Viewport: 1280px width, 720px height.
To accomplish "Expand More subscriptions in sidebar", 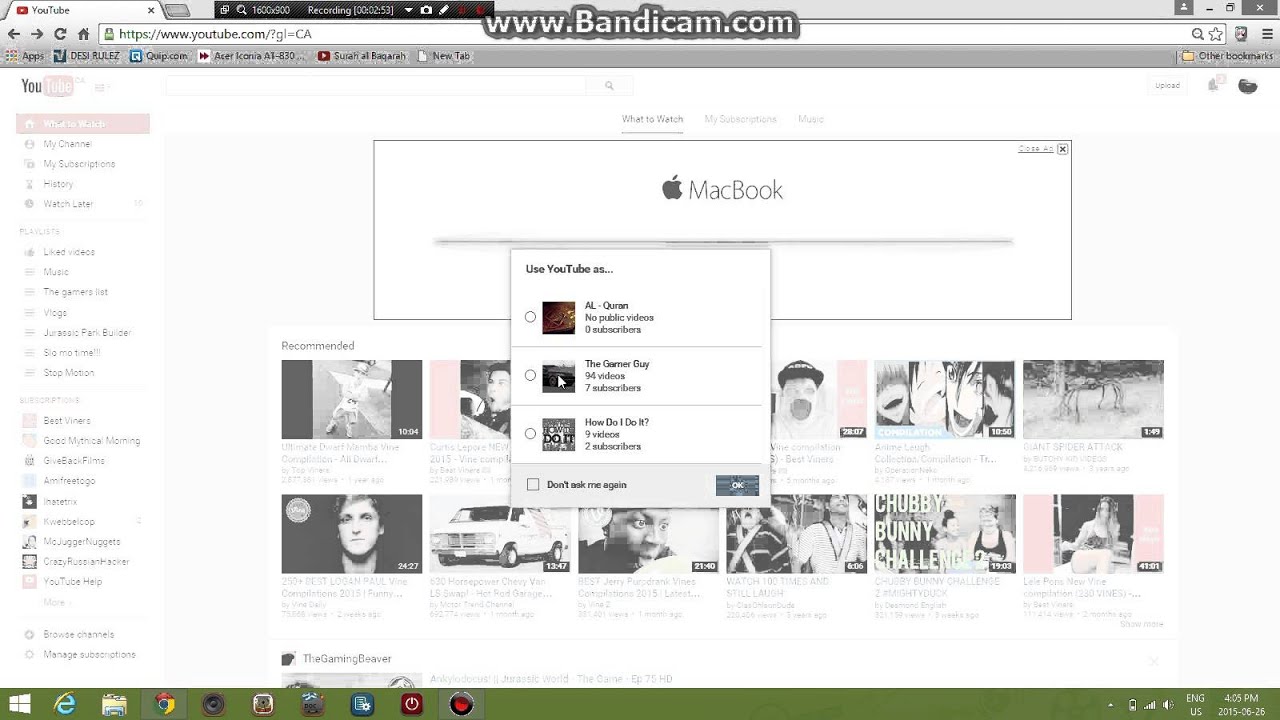I will pos(55,602).
